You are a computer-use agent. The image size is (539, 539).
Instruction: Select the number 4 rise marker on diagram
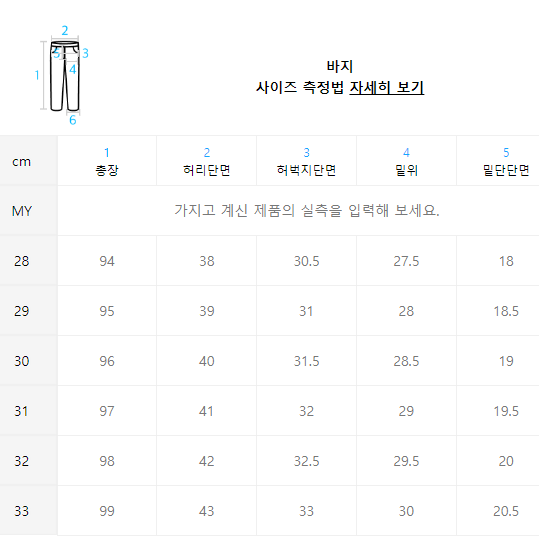tap(73, 69)
